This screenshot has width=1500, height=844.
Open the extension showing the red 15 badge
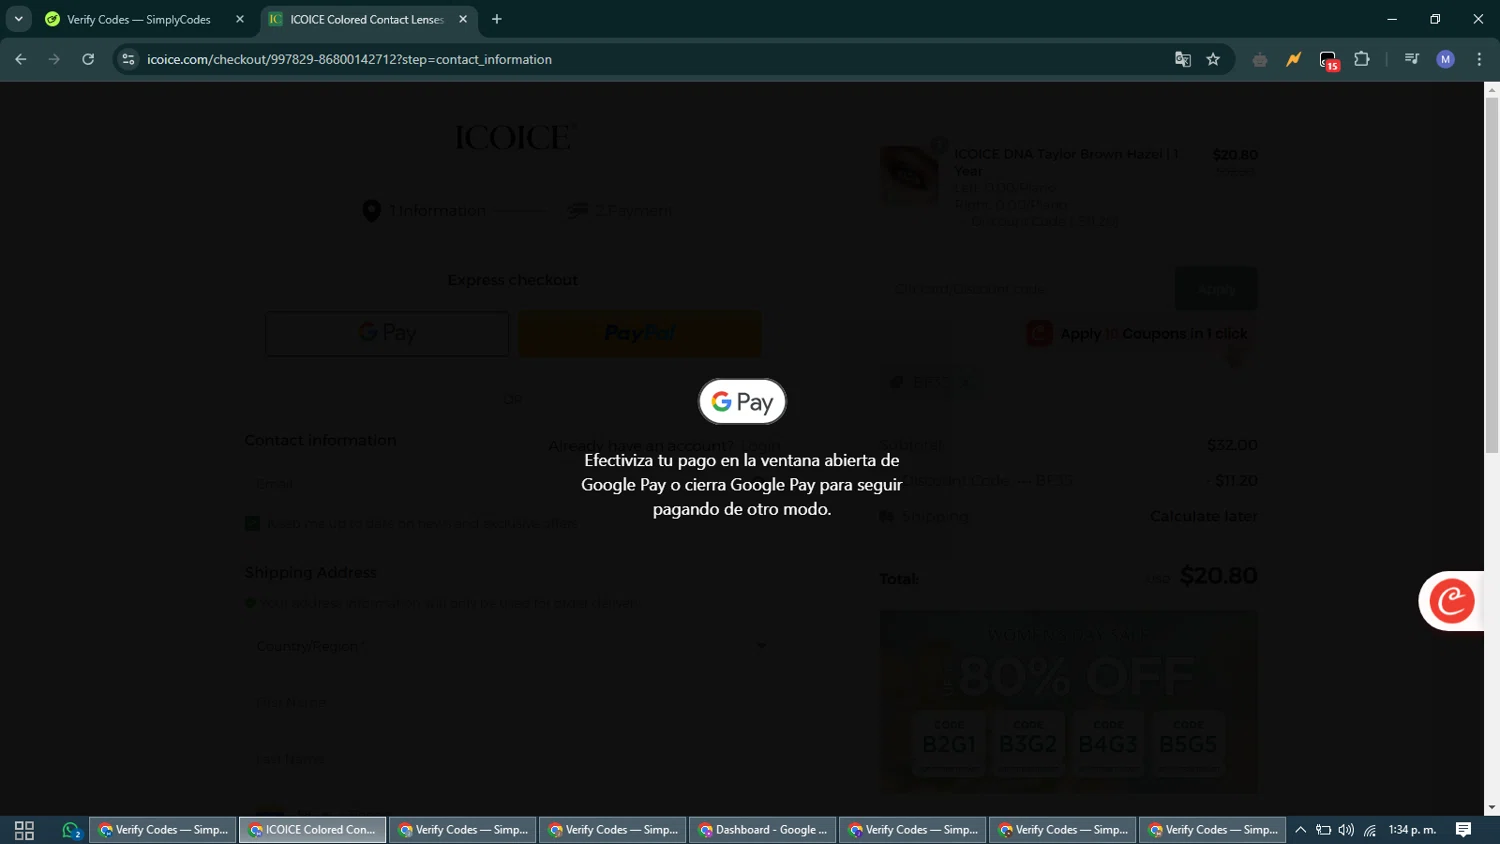pyautogui.click(x=1328, y=60)
